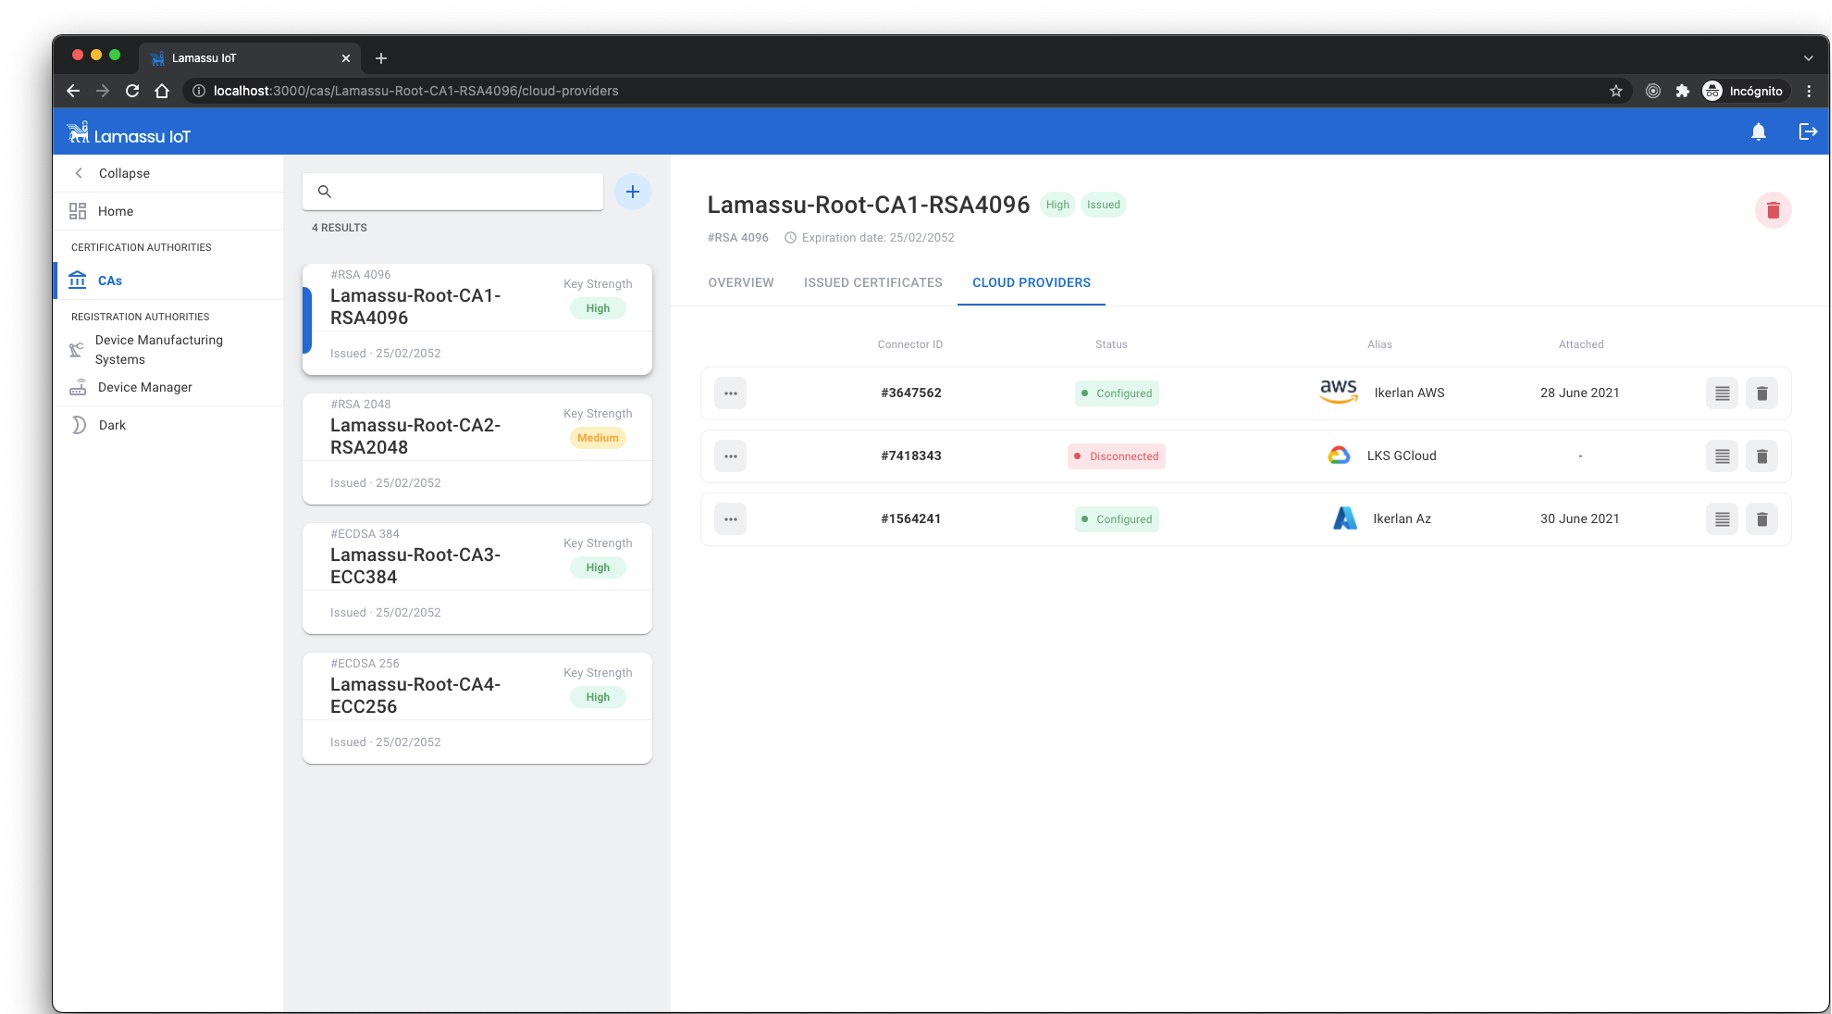Delete the Ikerlan Az connector
The width and height of the screenshot is (1832, 1014).
click(x=1761, y=519)
